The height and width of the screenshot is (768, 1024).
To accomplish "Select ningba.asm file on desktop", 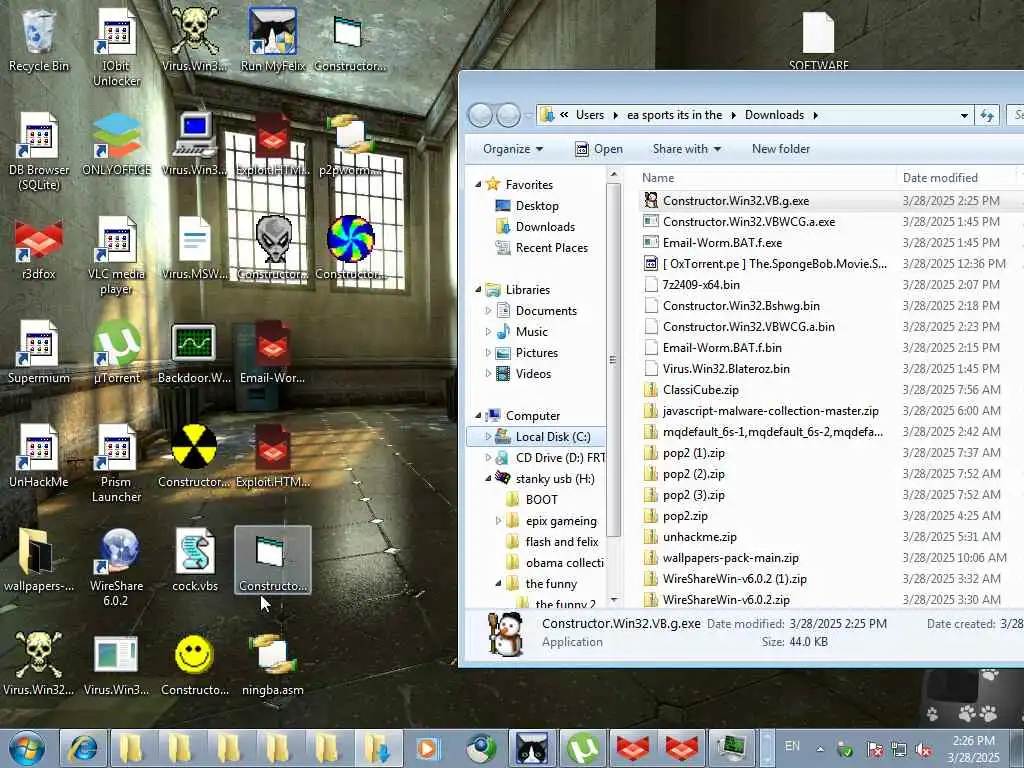I will (272, 664).
